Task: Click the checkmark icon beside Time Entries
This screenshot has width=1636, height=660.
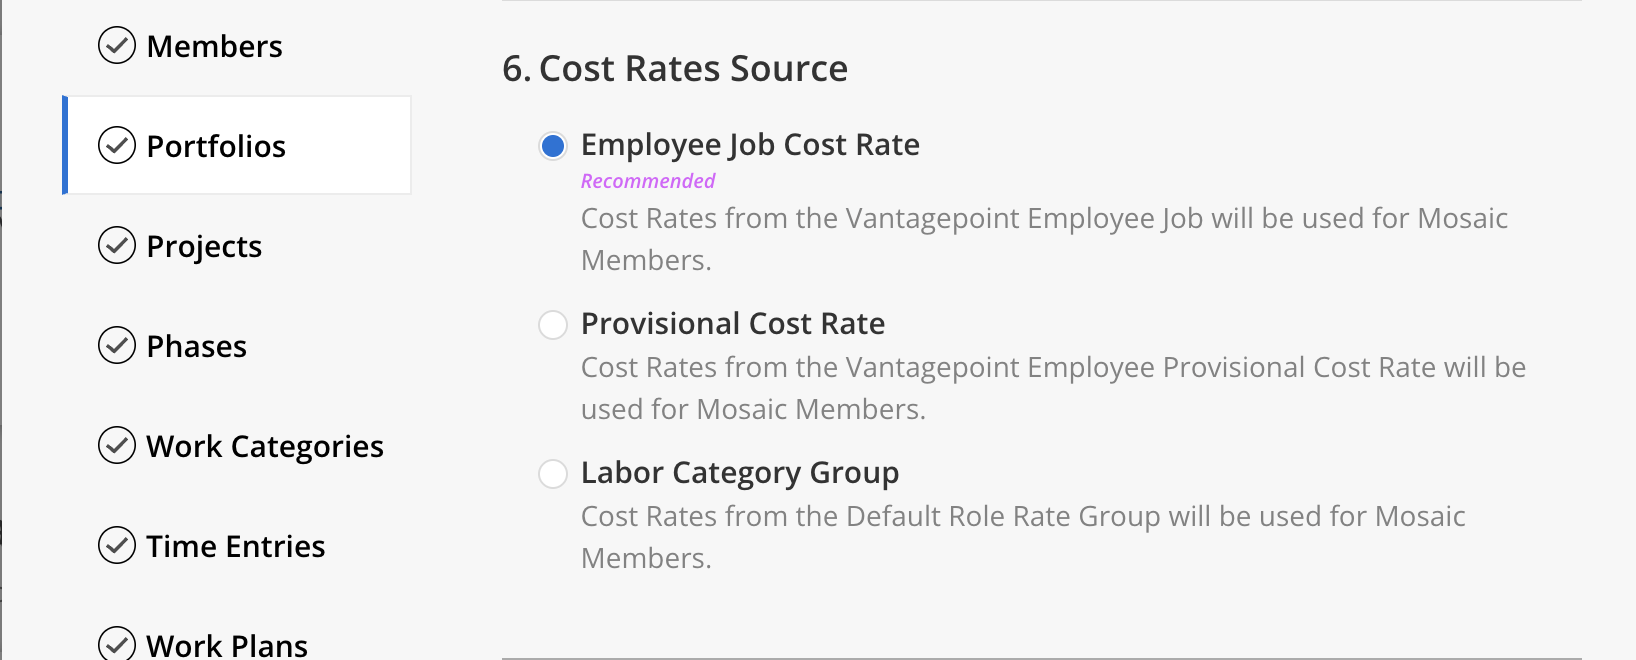Action: coord(117,545)
